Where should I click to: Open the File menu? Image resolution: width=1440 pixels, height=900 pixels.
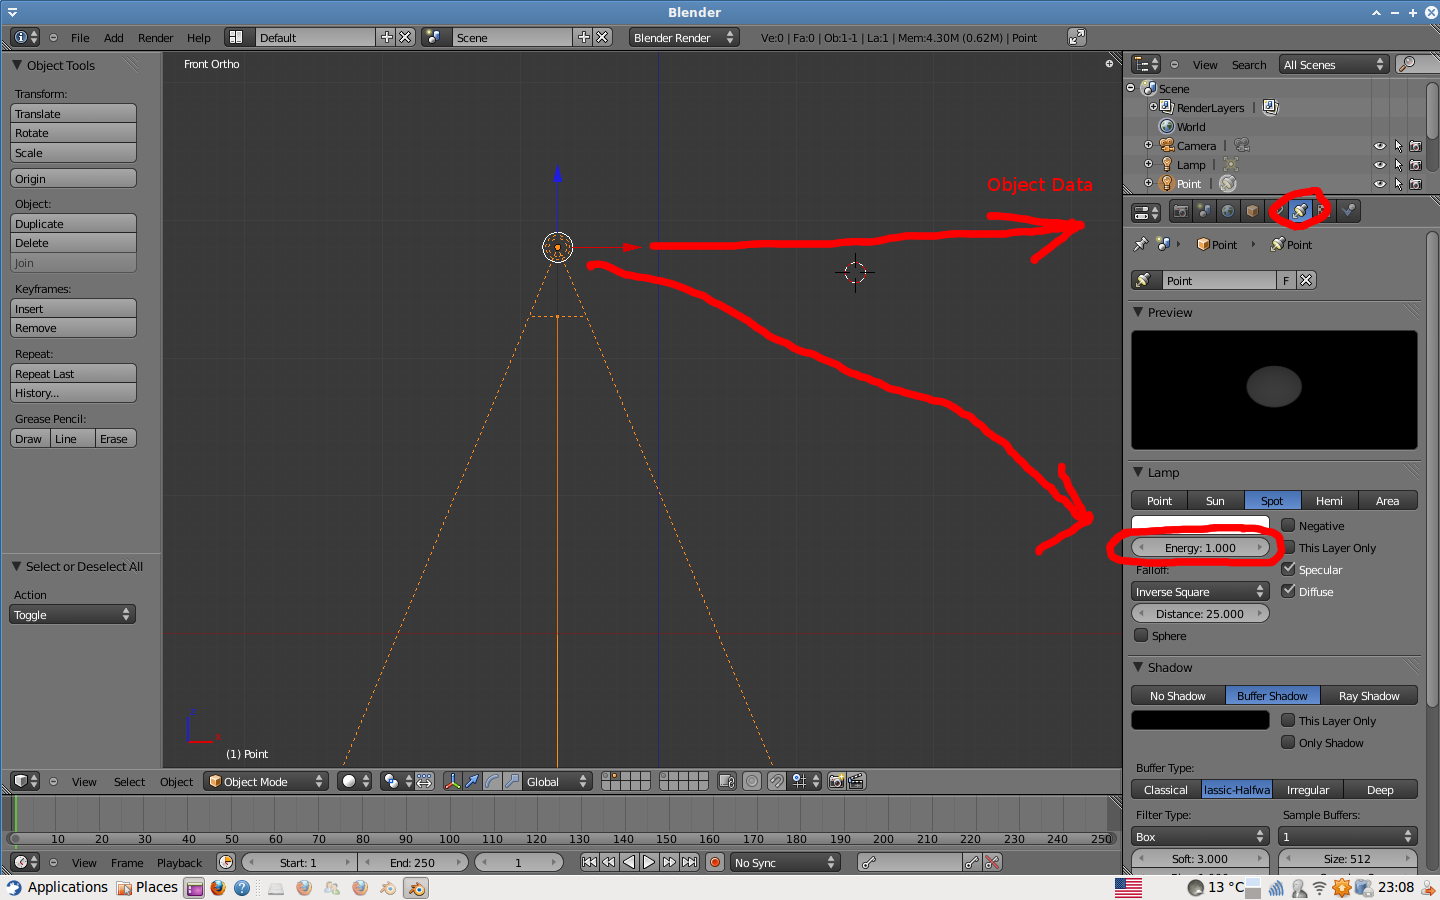[x=80, y=38]
